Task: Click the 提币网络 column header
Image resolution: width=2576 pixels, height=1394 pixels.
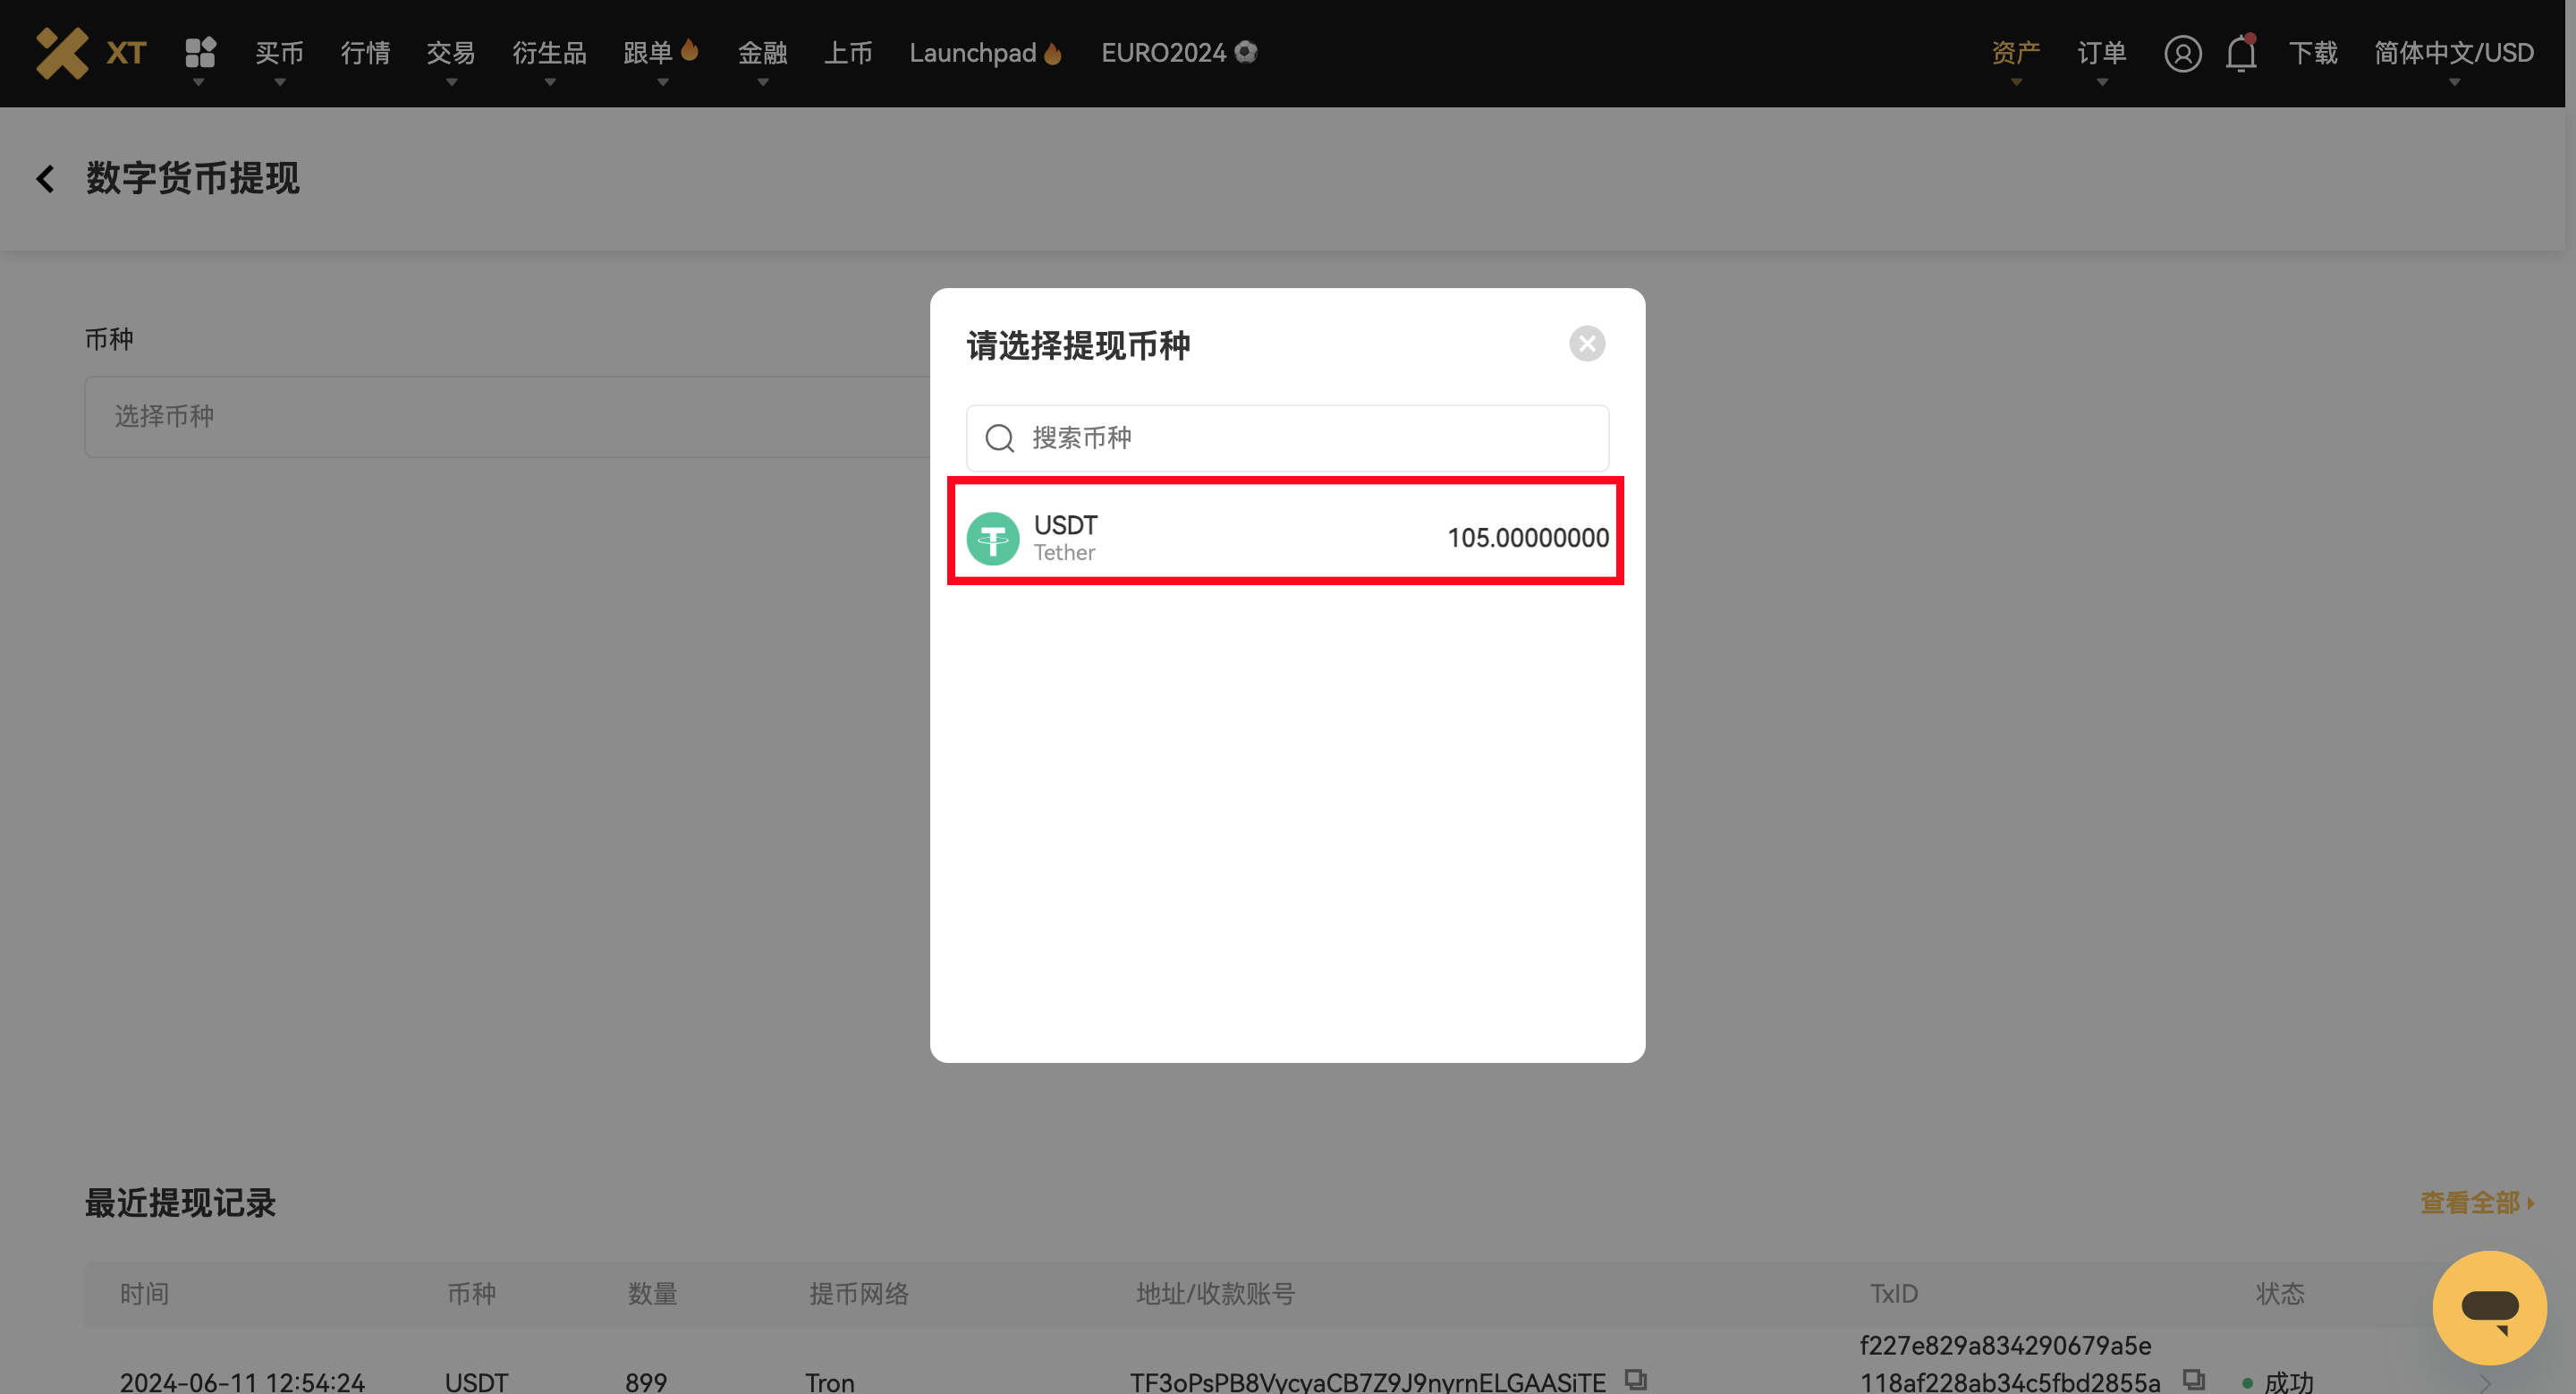Action: [859, 1294]
